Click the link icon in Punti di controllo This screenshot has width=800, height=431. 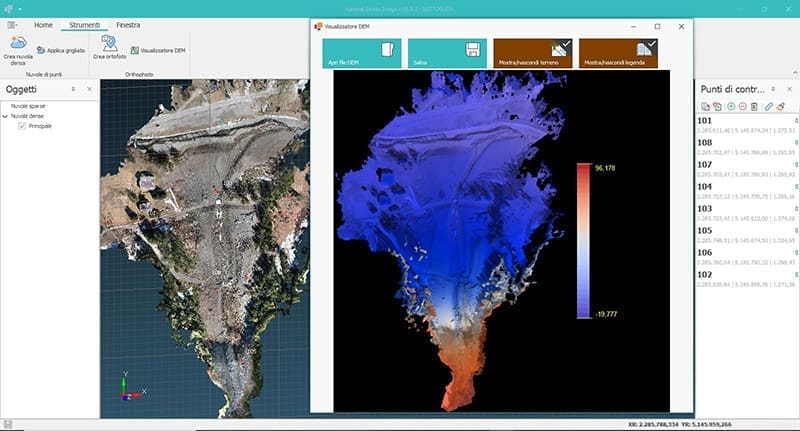click(768, 106)
